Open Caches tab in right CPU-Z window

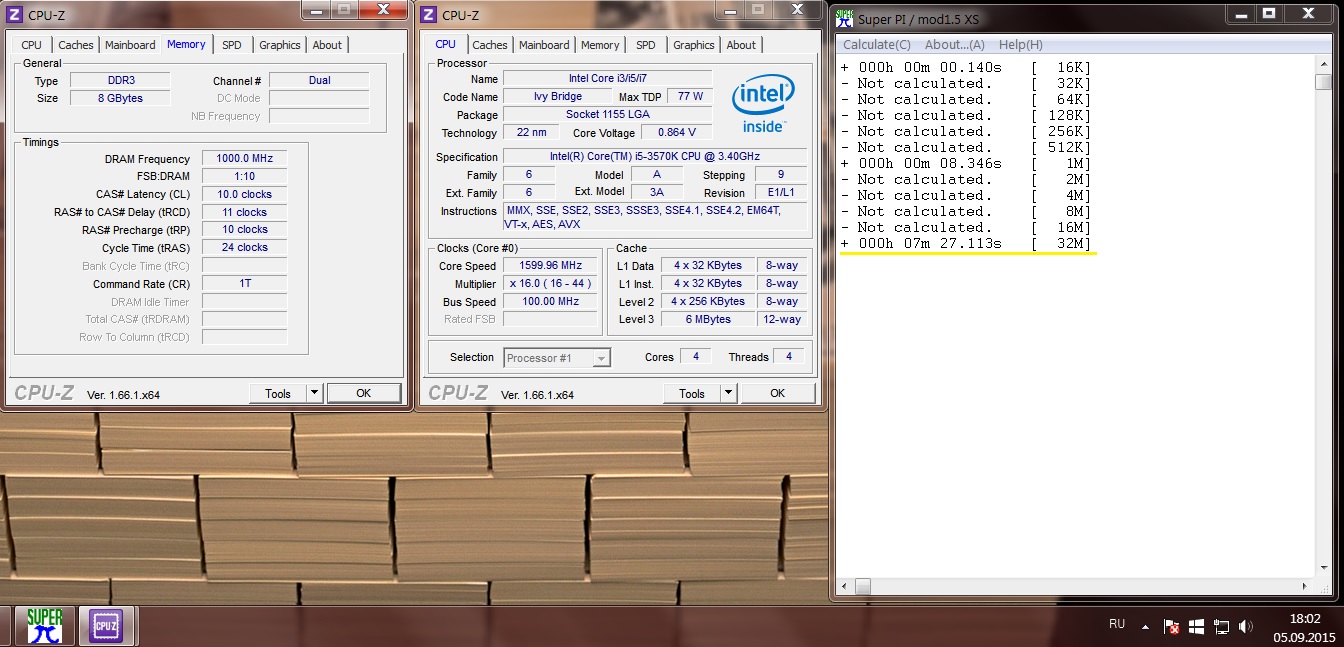click(x=490, y=45)
